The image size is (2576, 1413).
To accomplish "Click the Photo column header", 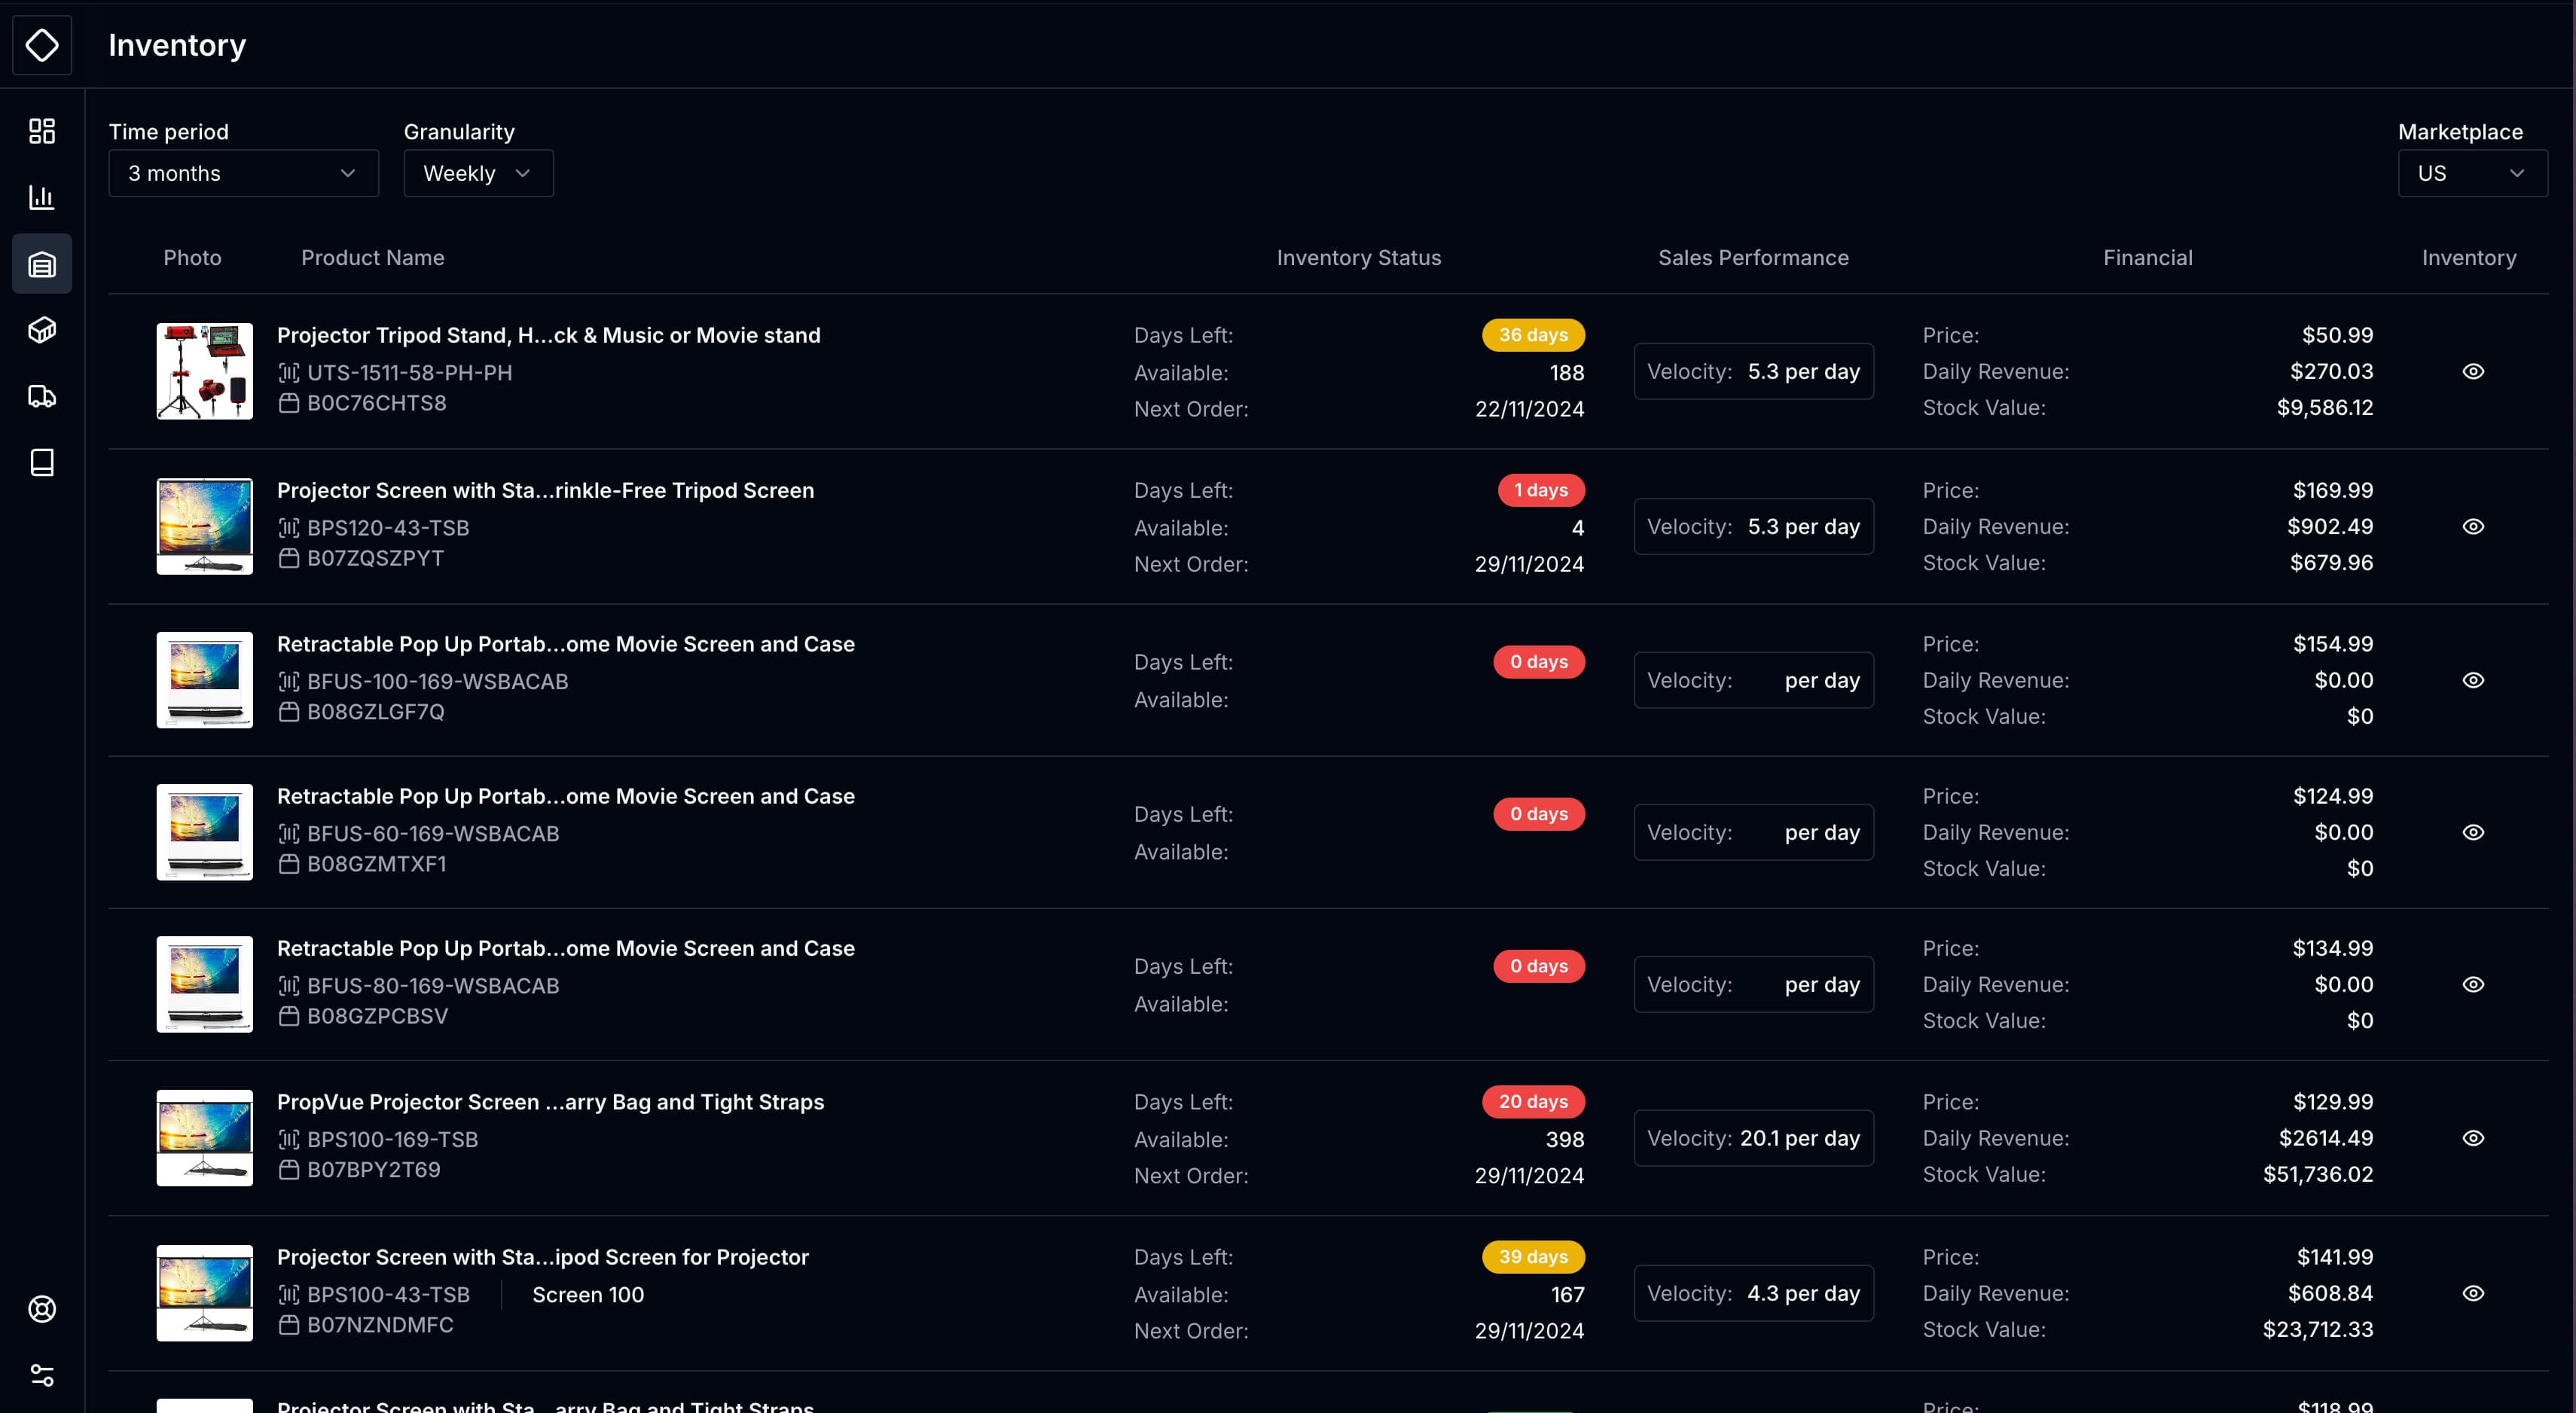I will pos(192,258).
